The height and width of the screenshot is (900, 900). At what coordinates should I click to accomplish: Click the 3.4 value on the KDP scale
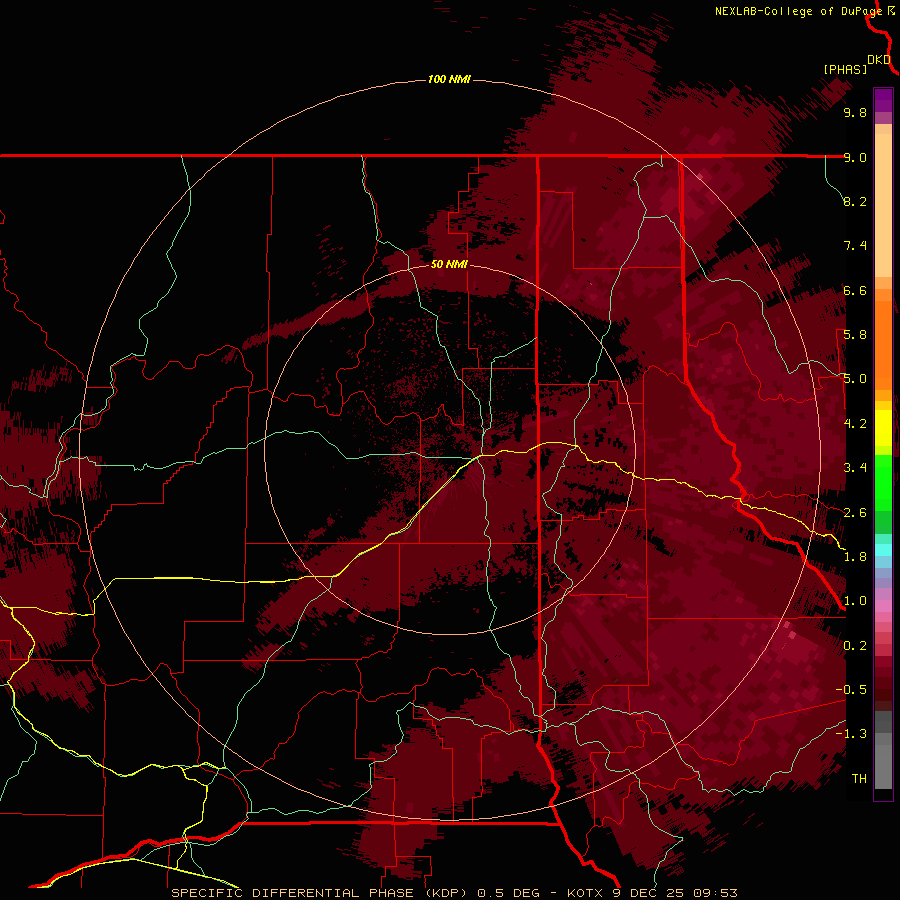click(x=855, y=468)
